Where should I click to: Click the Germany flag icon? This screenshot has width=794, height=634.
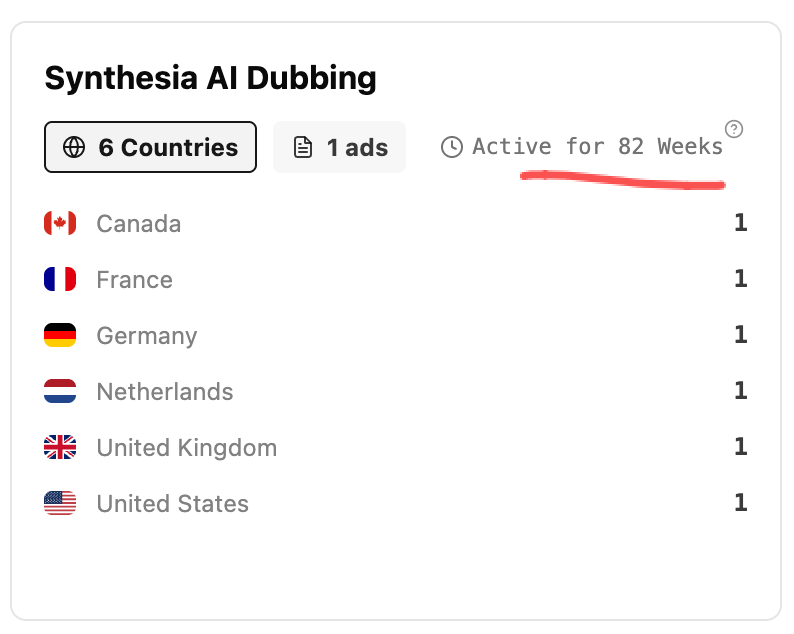(60, 335)
